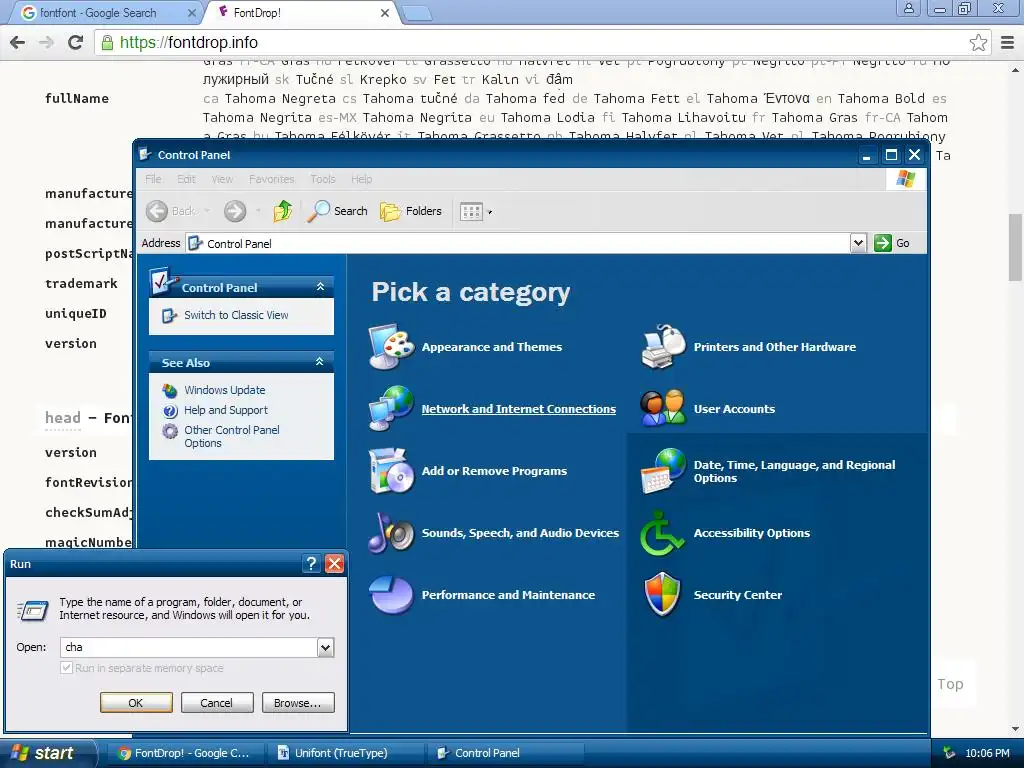The image size is (1024, 768).
Task: Open Performance and Maintenance pie chart icon
Action: [x=391, y=595]
